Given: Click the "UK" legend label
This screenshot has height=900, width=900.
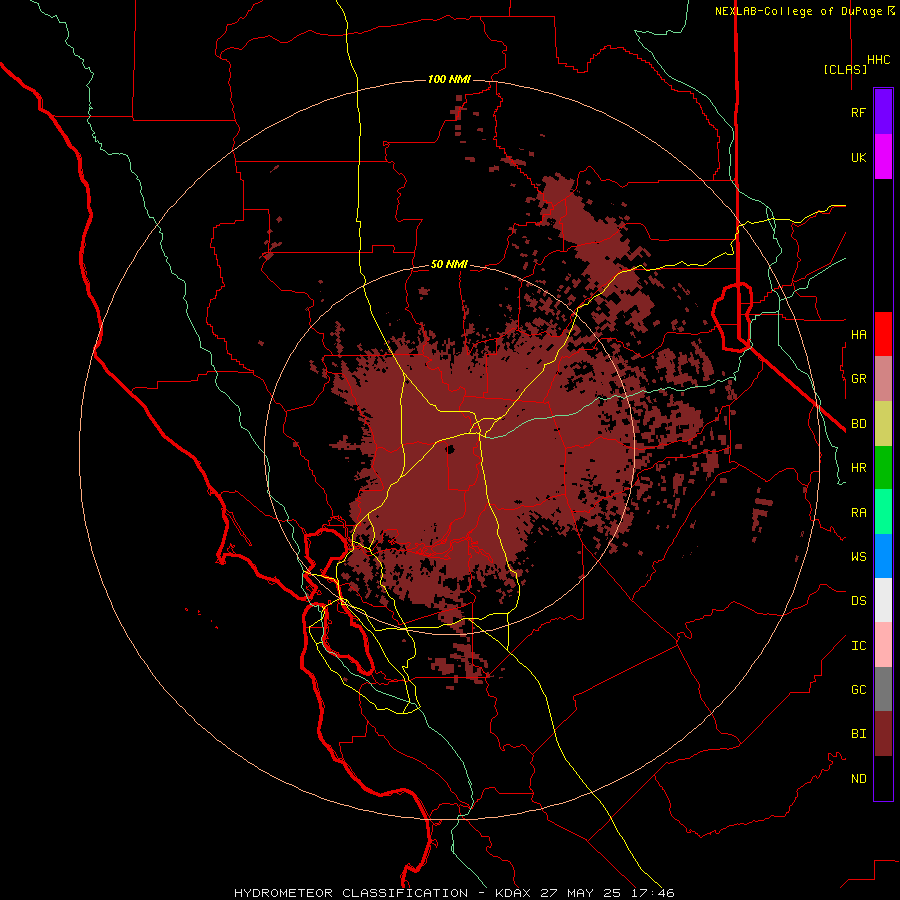Looking at the screenshot, I should pyautogui.click(x=858, y=157).
